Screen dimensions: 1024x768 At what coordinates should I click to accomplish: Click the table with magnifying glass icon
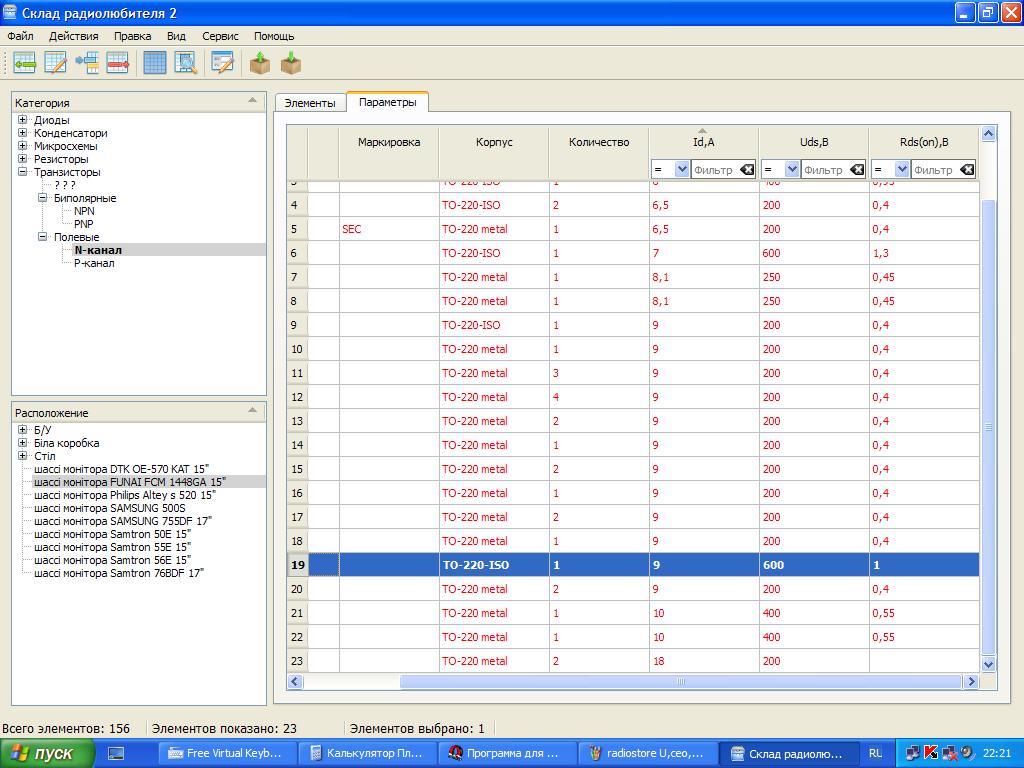(x=186, y=63)
